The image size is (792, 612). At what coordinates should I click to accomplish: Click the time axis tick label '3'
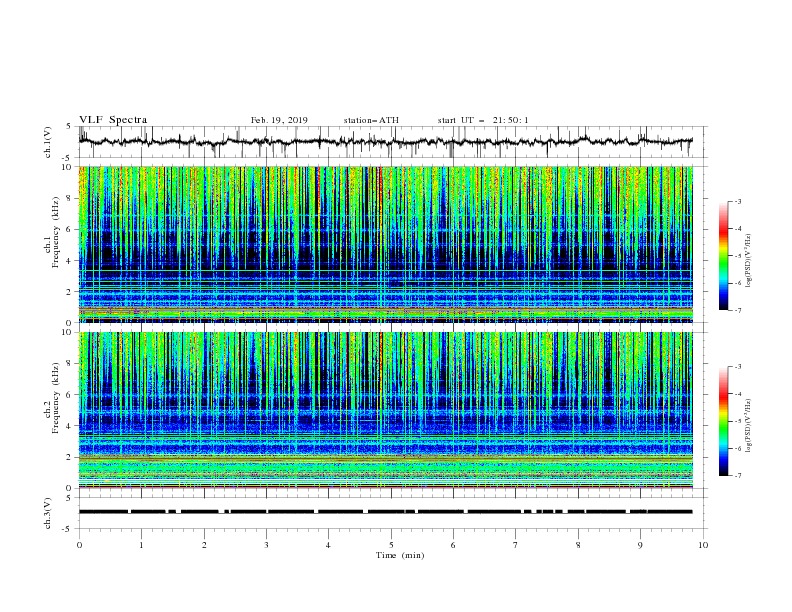(266, 545)
